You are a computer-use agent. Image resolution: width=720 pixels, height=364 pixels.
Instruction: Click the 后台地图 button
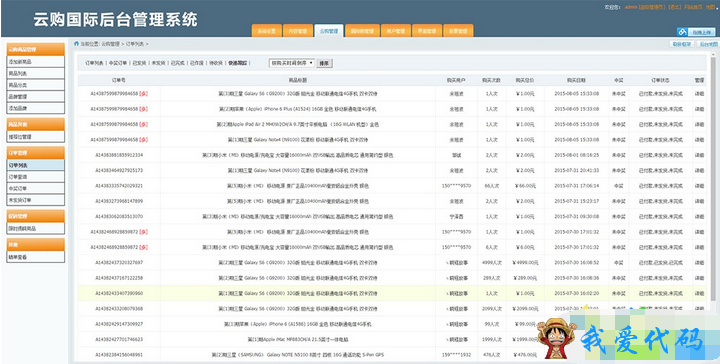(x=708, y=44)
